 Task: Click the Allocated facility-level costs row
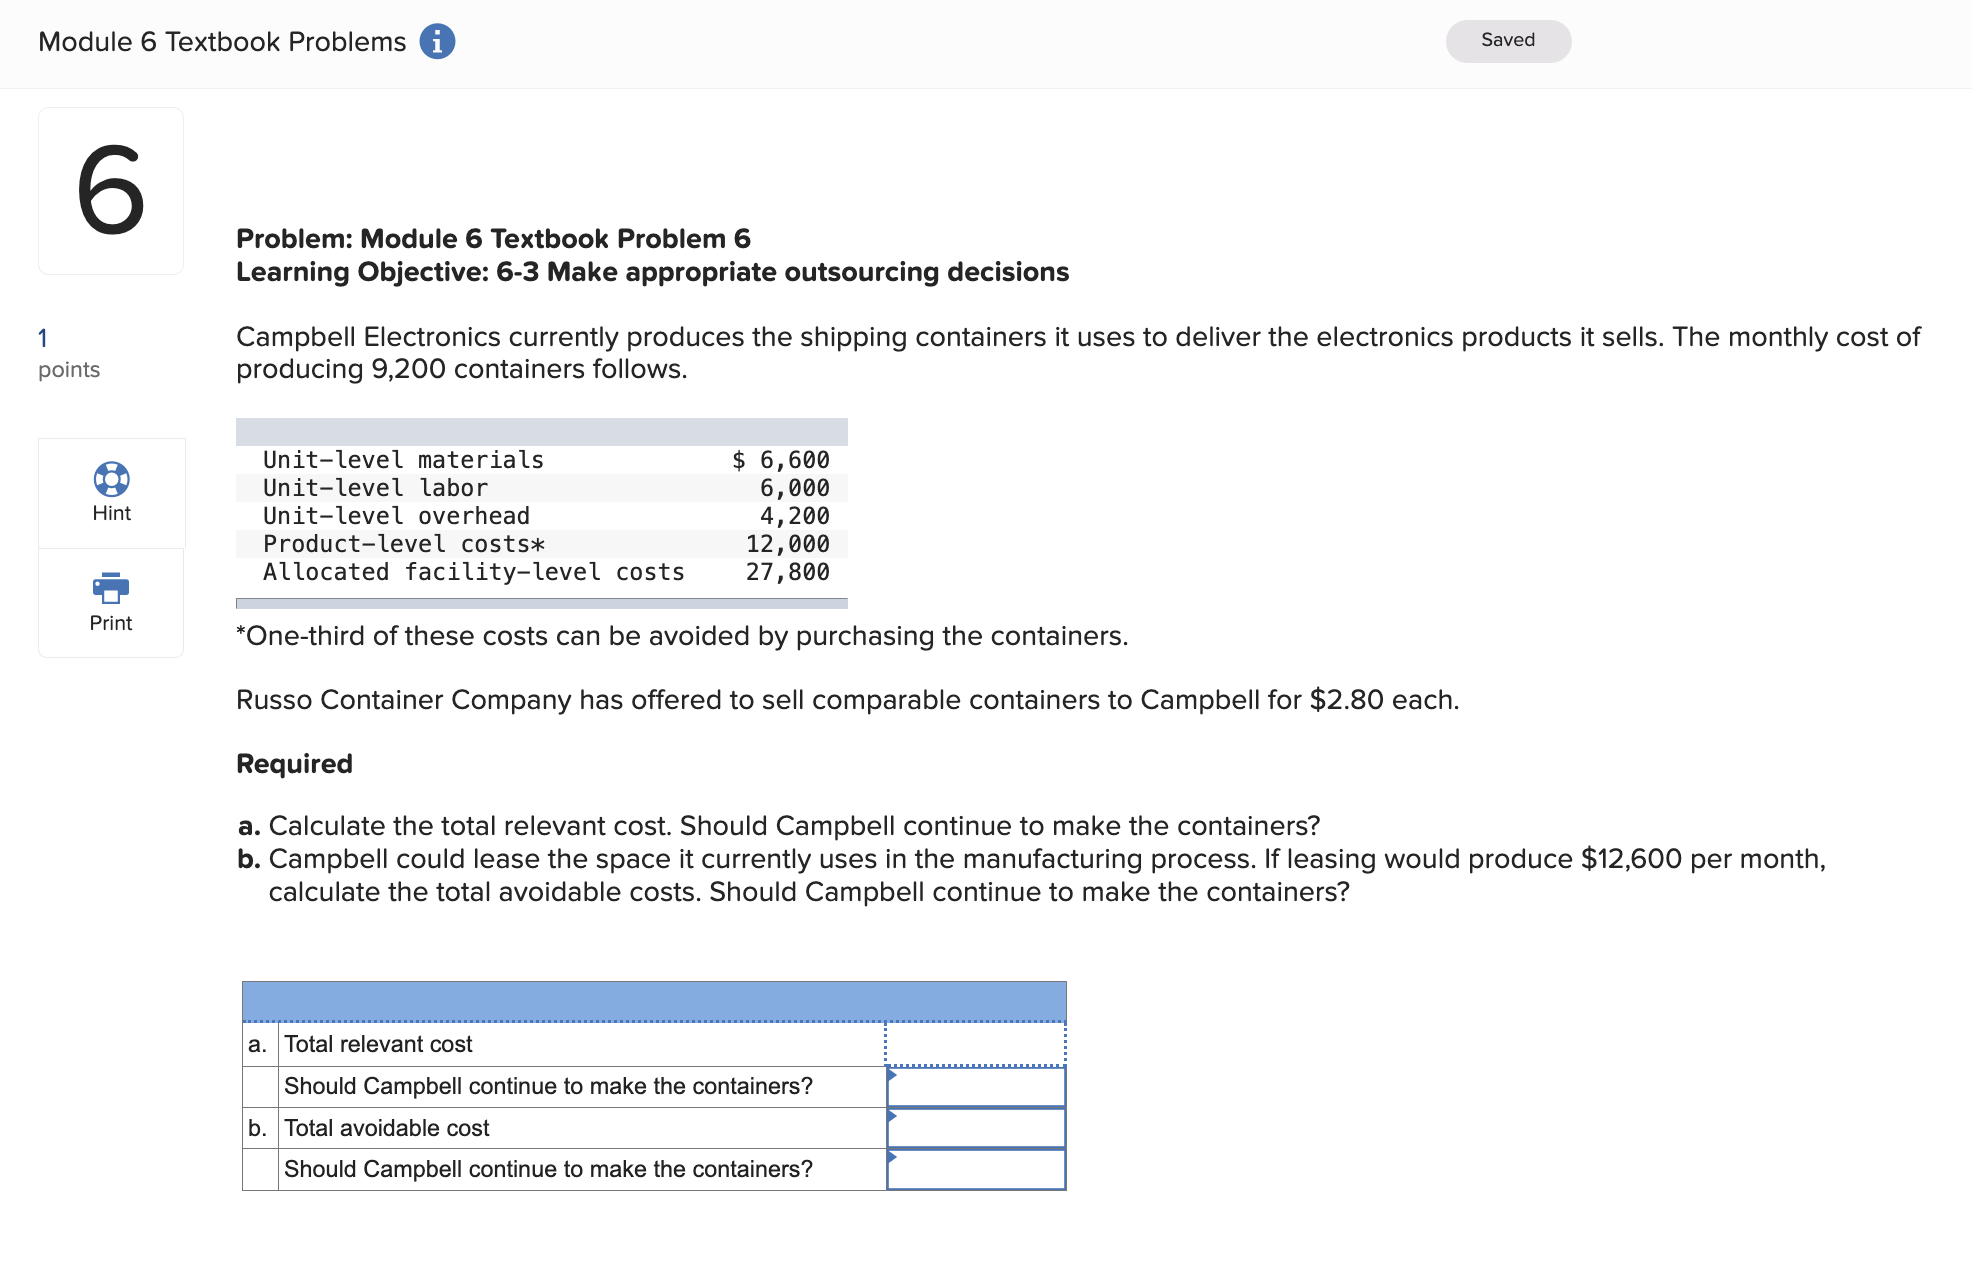[x=473, y=572]
